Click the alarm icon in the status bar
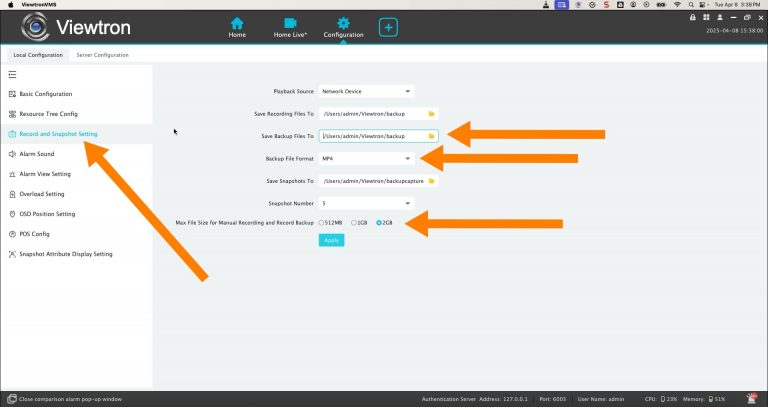The height and width of the screenshot is (407, 768). [x=740, y=399]
